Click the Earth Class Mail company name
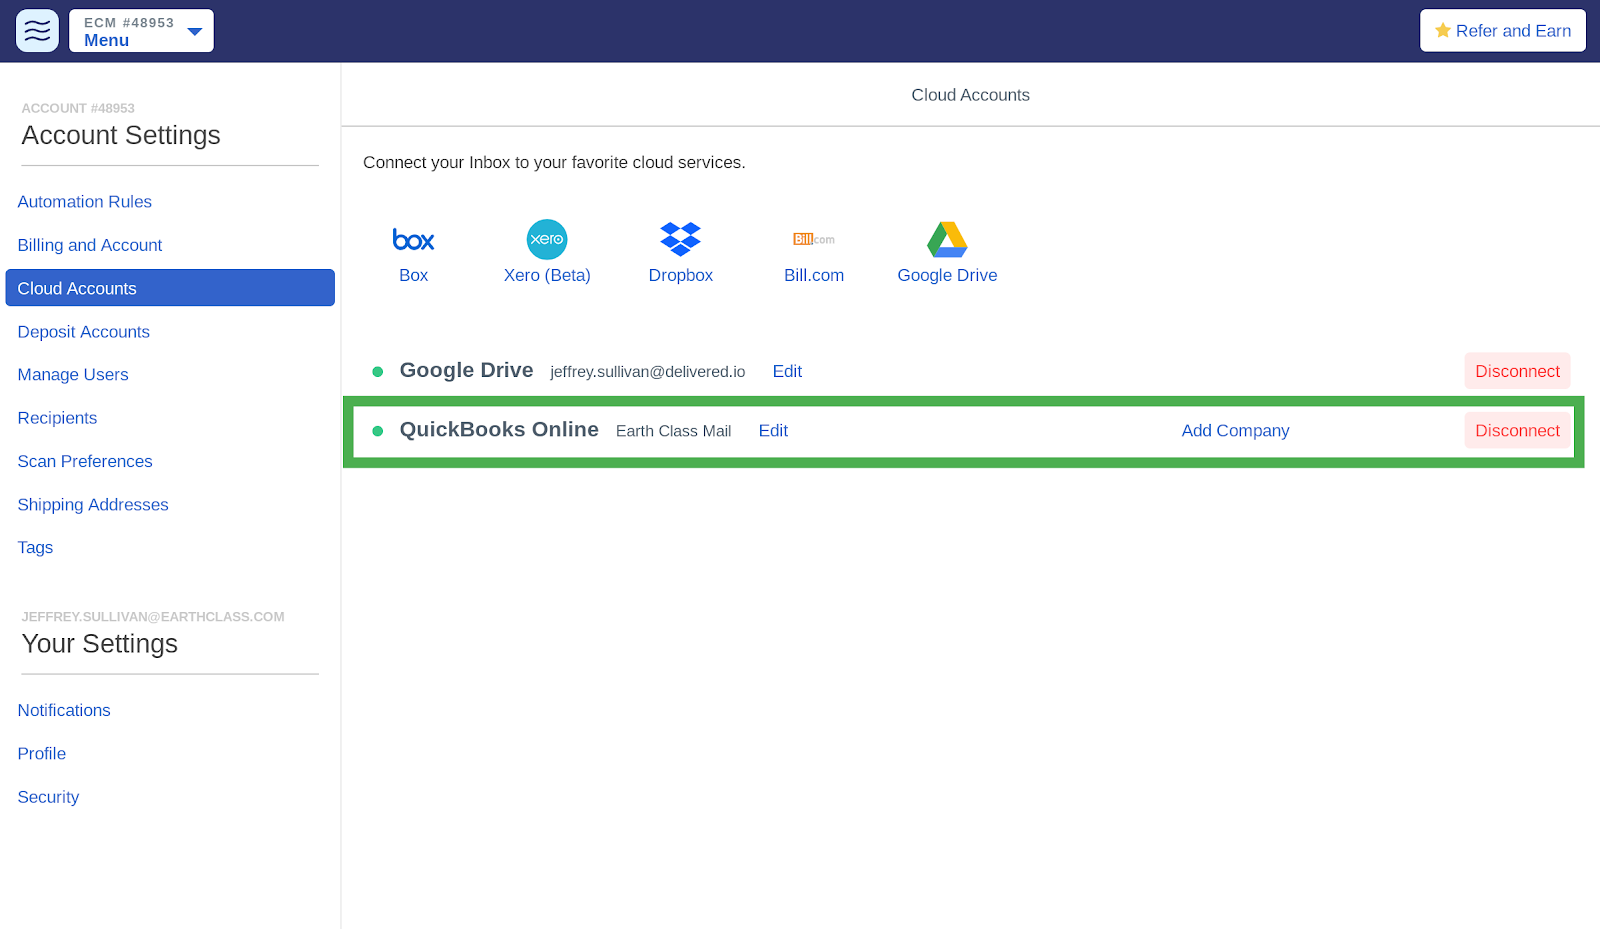This screenshot has width=1600, height=929. click(x=674, y=431)
